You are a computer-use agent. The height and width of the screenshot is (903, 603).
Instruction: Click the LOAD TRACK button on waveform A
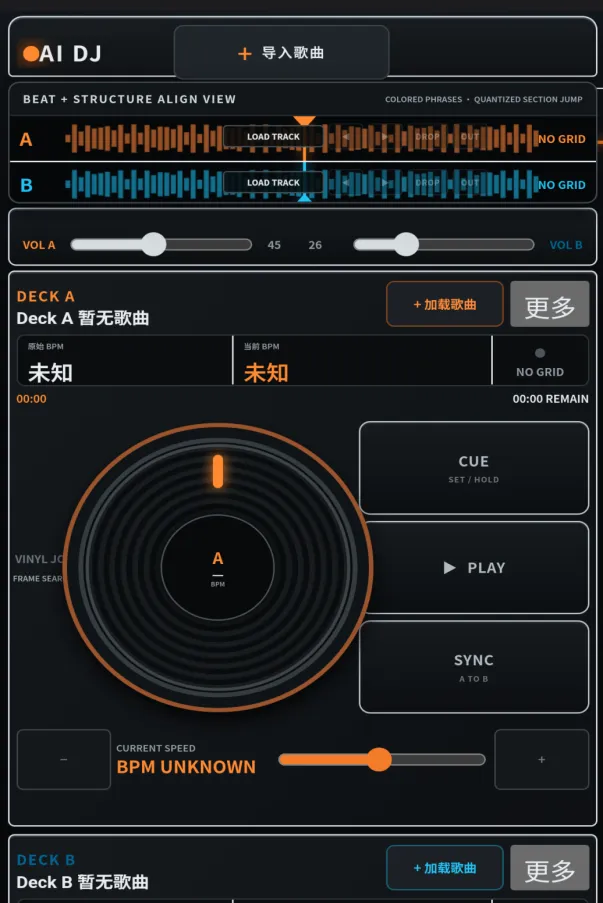273,136
